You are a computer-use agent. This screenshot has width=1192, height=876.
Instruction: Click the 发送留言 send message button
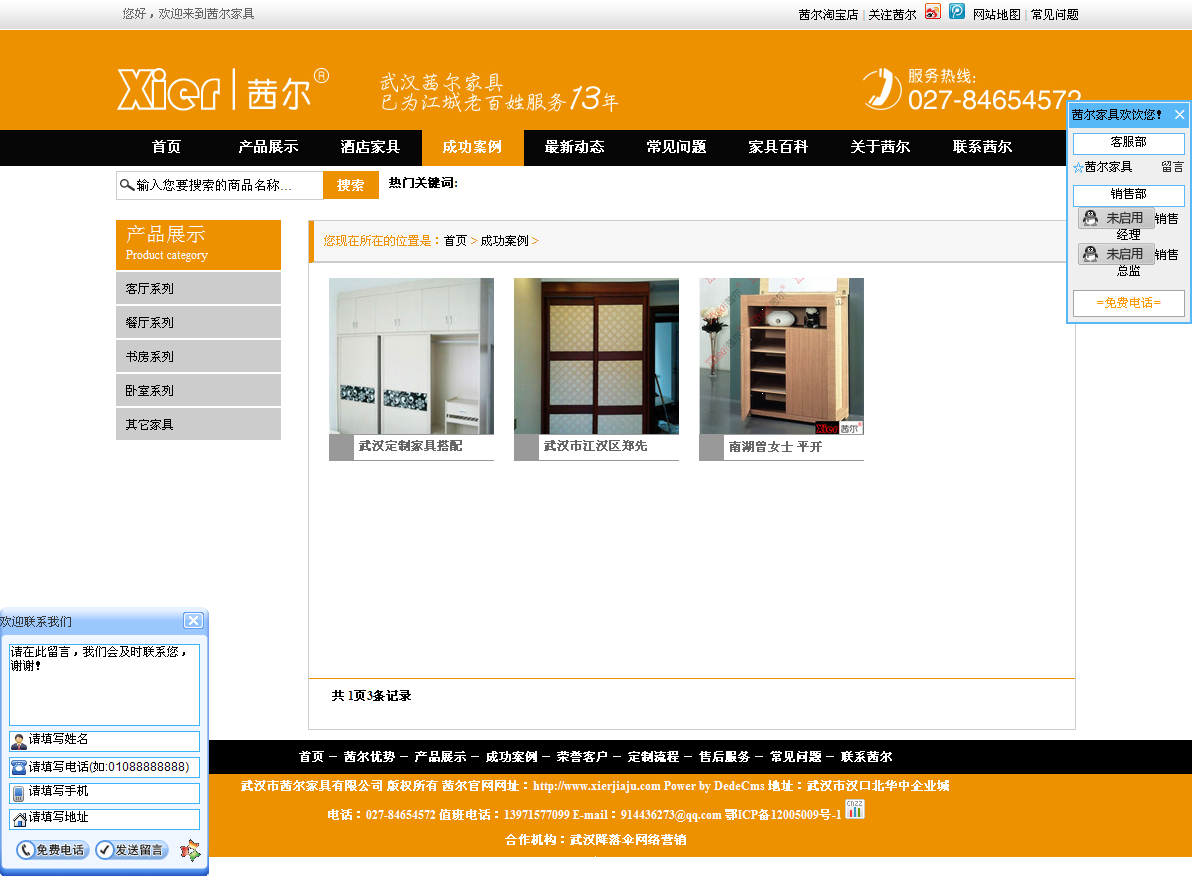point(132,850)
